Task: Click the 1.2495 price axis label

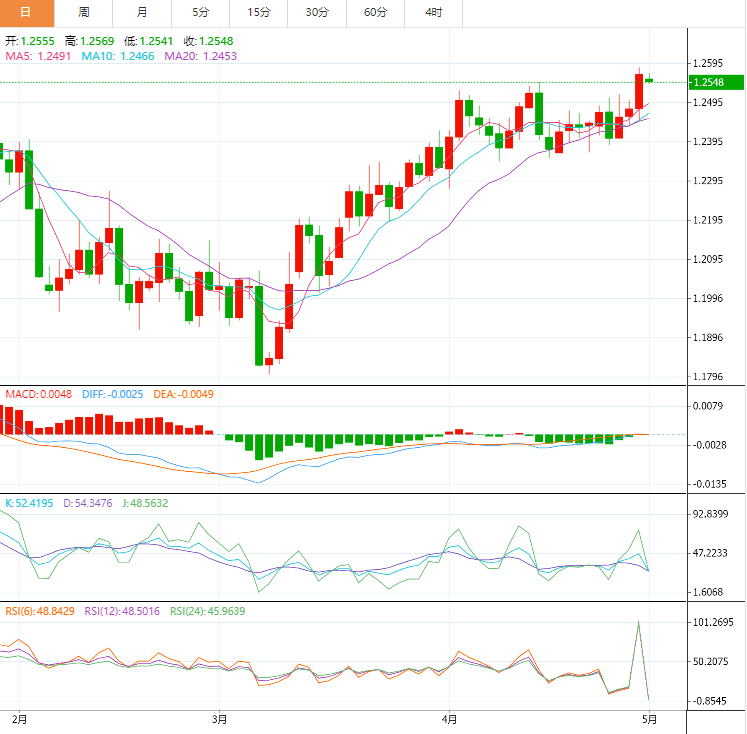Action: point(707,102)
